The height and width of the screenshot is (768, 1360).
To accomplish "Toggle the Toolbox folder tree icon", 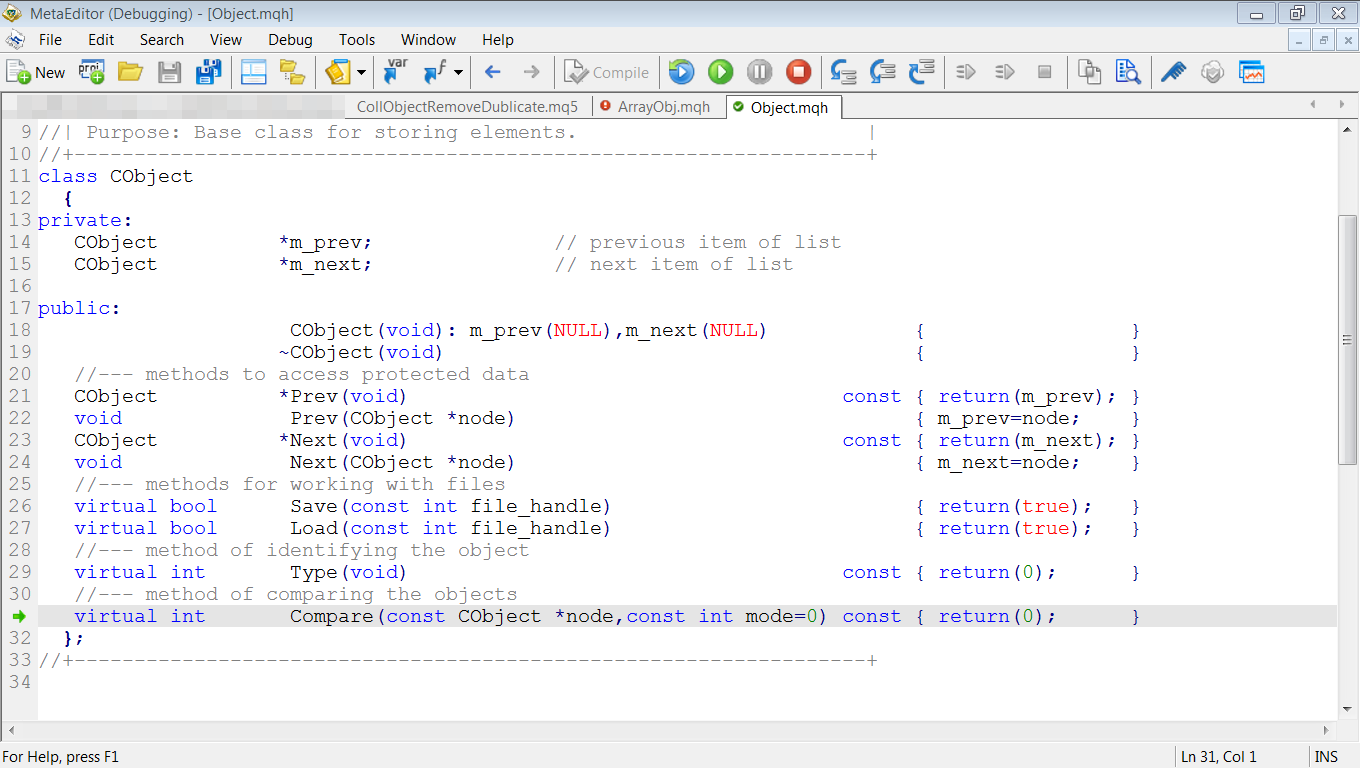I will (x=292, y=72).
